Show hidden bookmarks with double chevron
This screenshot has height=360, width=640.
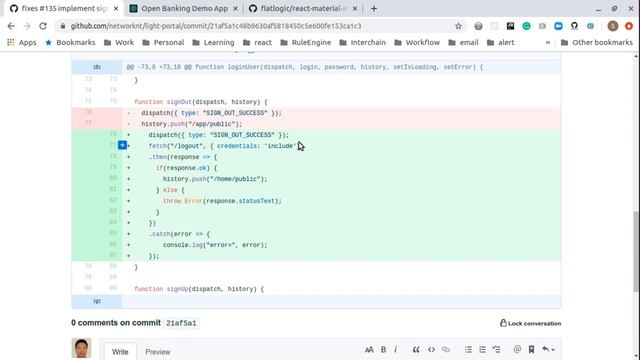548,42
